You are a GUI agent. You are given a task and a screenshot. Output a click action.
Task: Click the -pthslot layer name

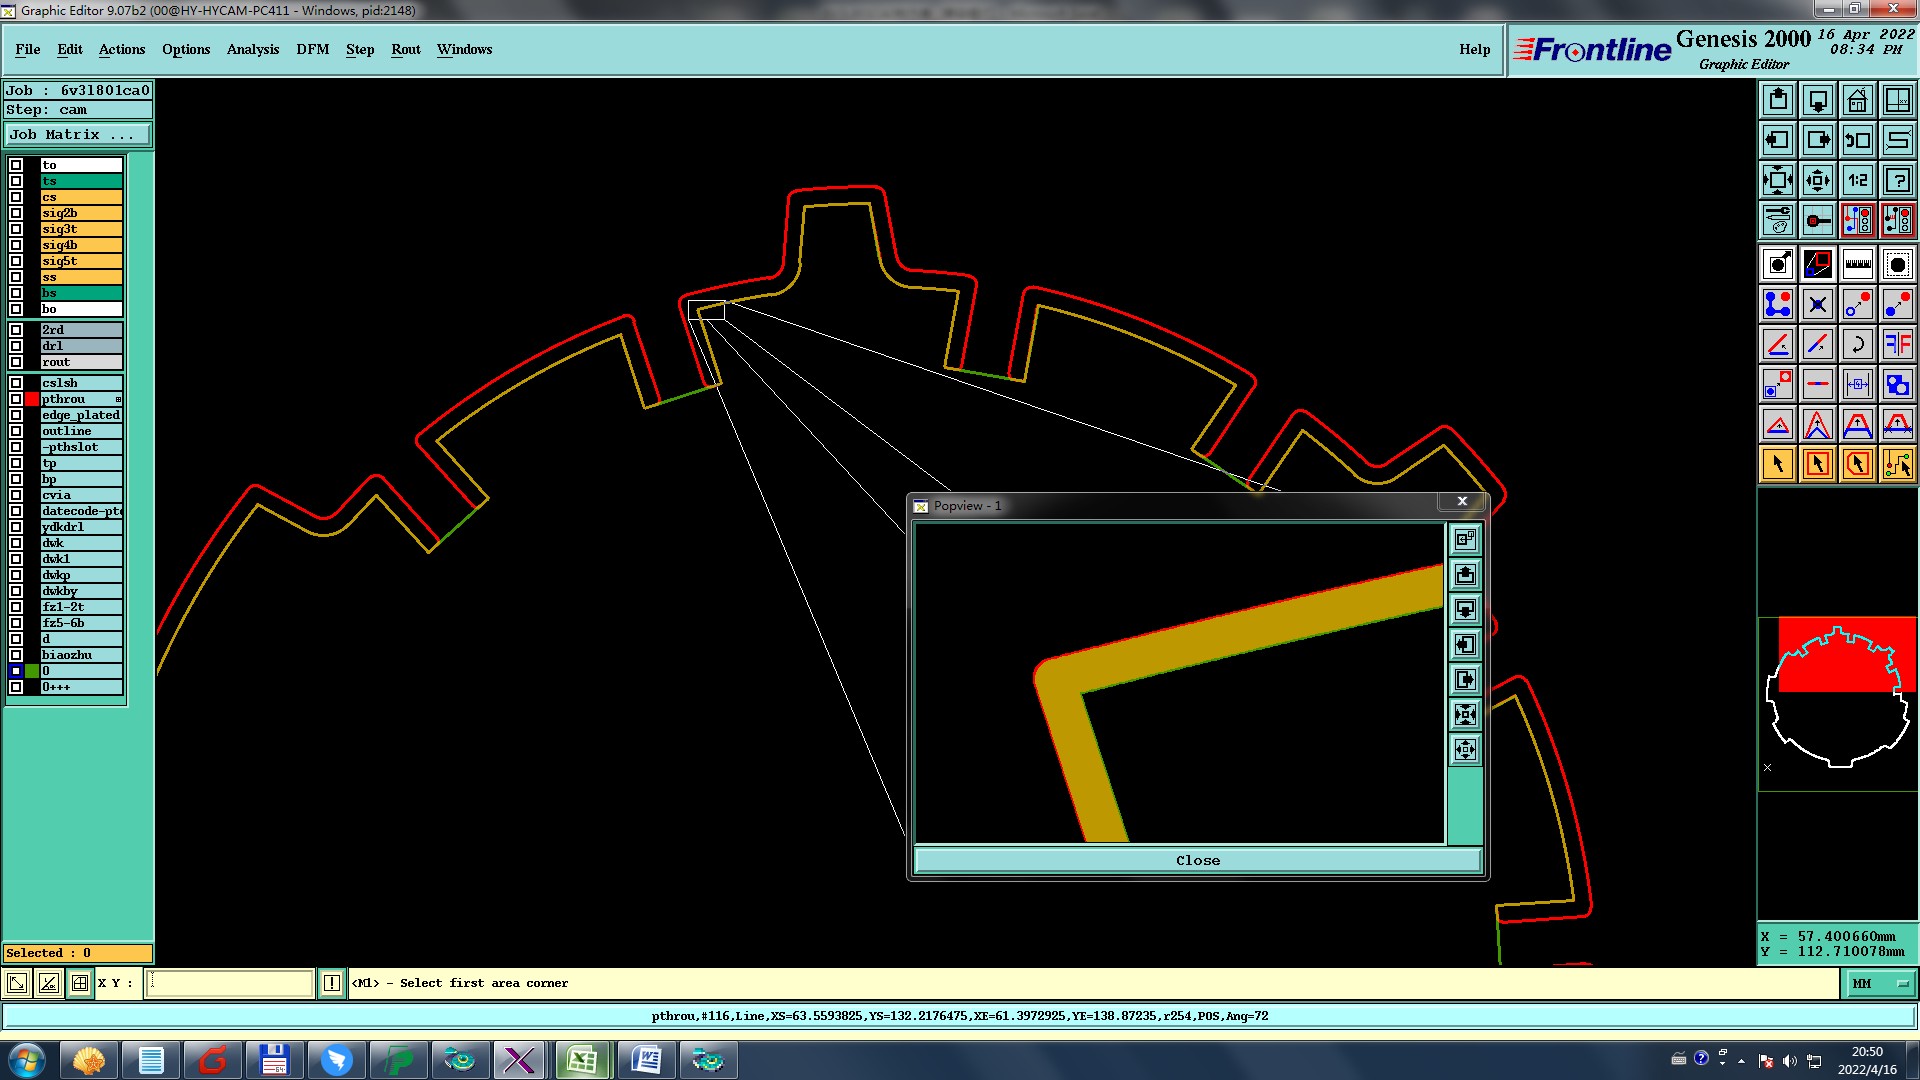tap(81, 447)
